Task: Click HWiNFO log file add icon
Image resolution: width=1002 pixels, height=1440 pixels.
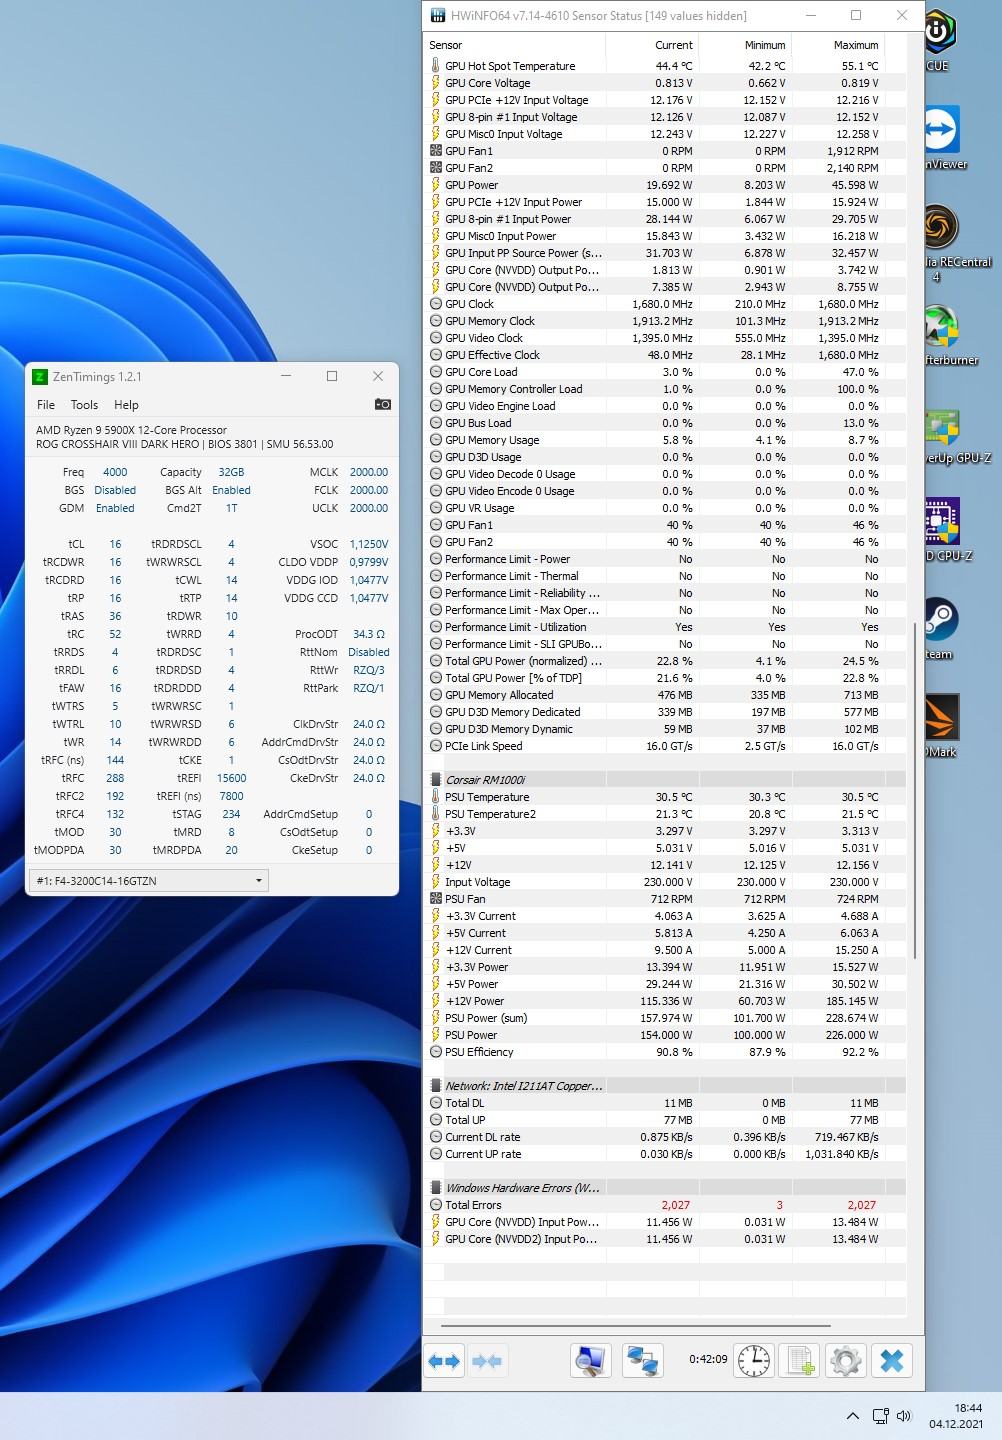Action: tap(799, 1360)
